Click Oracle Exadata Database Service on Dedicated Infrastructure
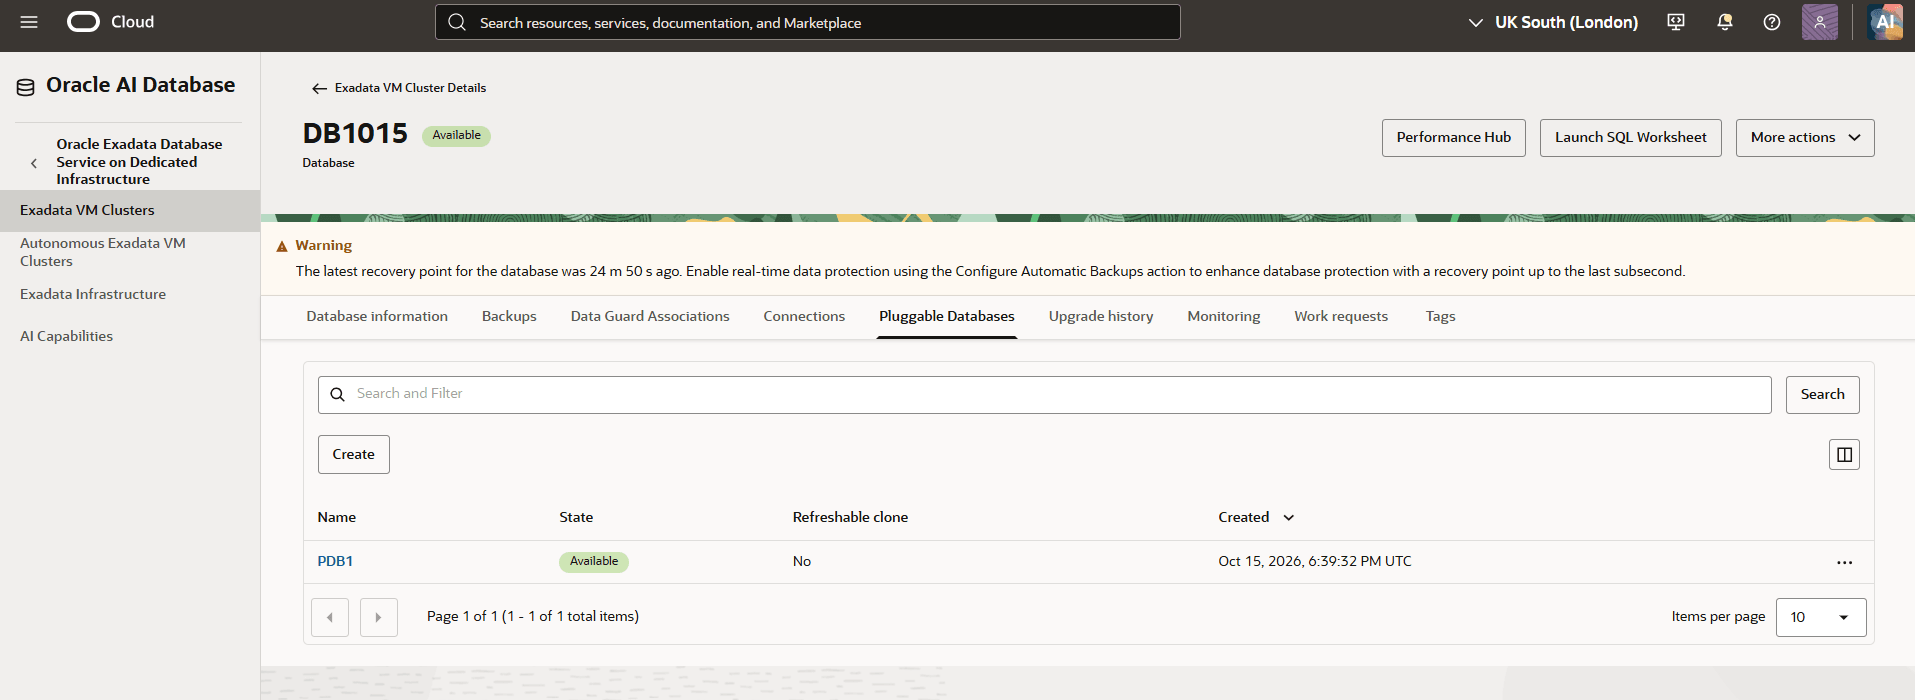Viewport: 1915px width, 700px height. (x=139, y=162)
